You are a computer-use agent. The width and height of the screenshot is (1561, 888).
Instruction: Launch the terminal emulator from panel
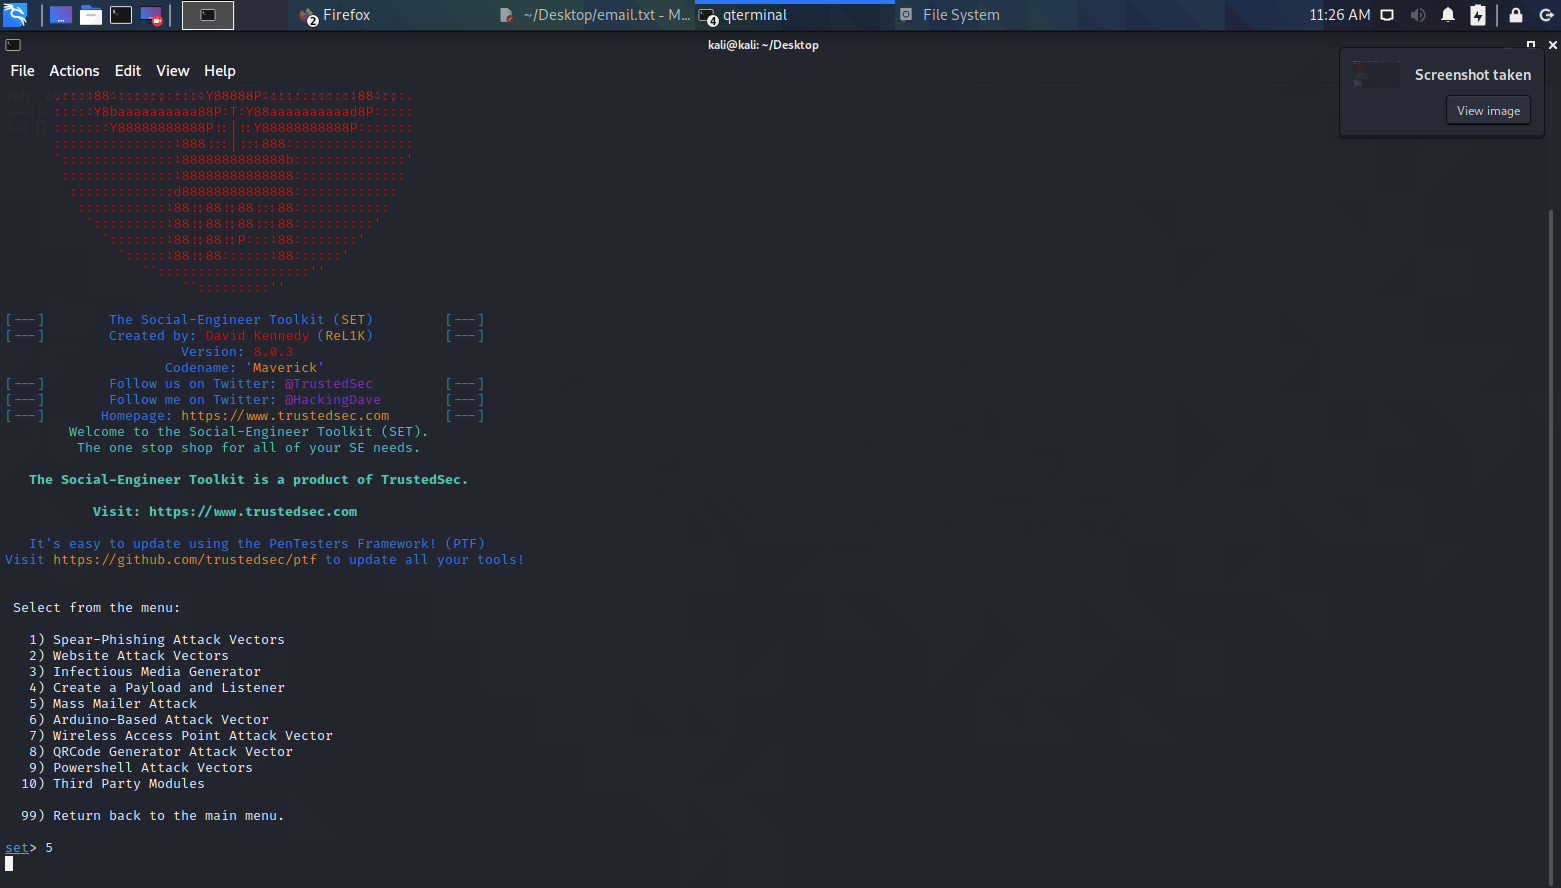point(121,15)
